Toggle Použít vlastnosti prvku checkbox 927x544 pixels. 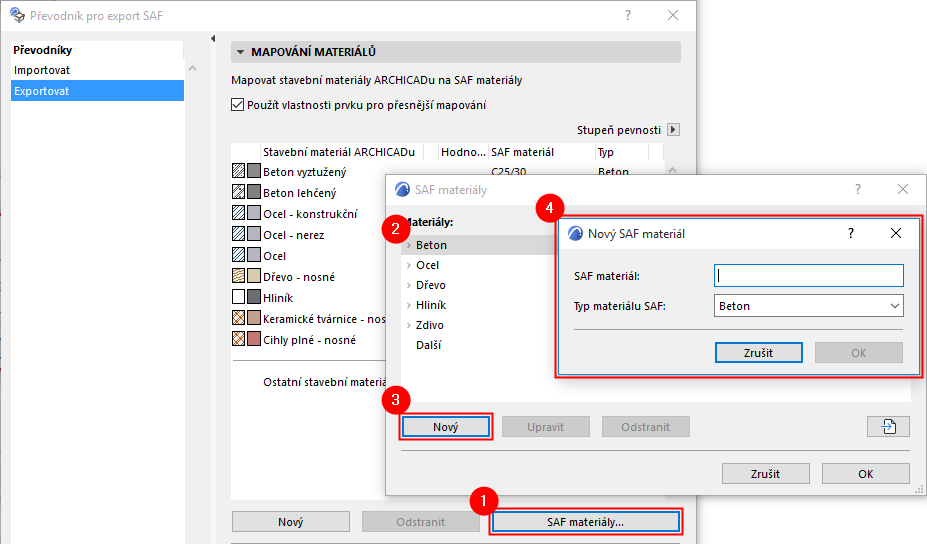coord(238,105)
